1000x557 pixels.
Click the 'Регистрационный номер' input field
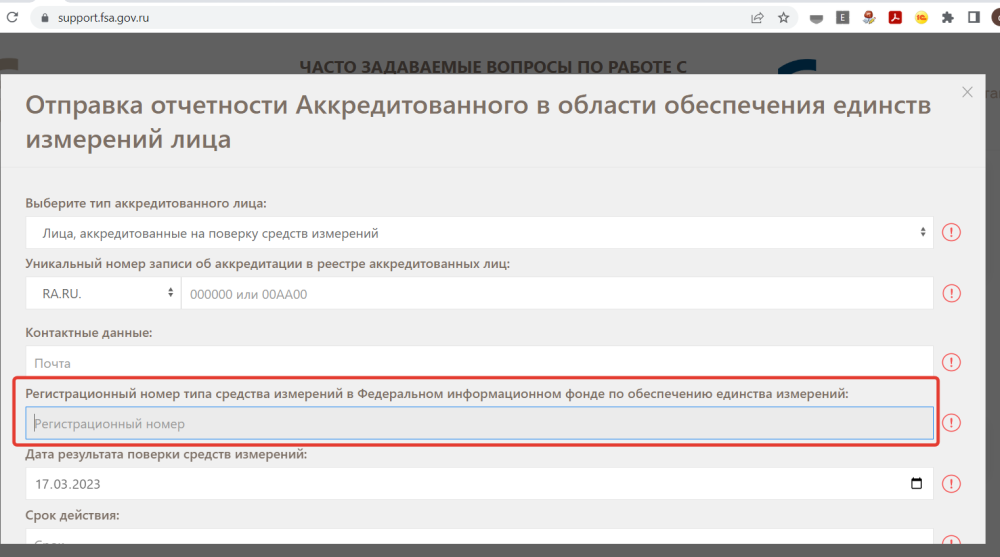click(x=479, y=424)
